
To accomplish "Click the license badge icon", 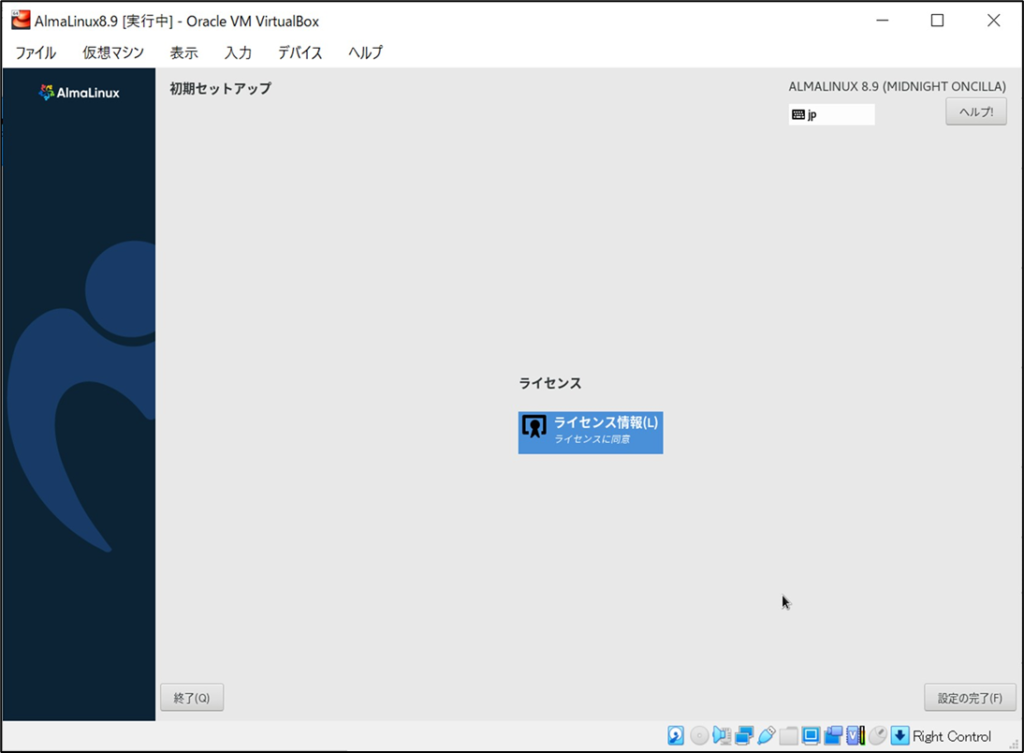I will tap(534, 427).
